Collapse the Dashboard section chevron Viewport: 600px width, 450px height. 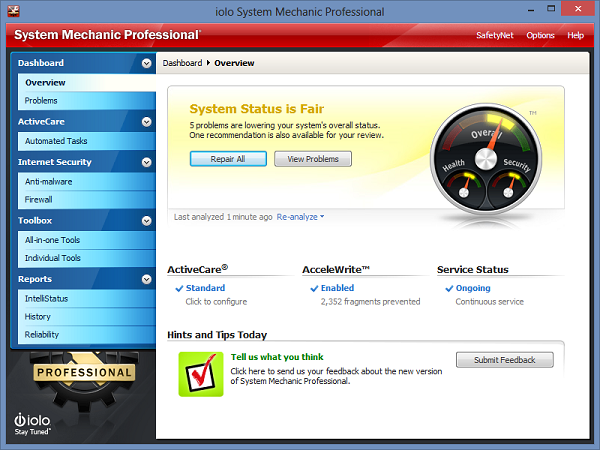(x=147, y=63)
